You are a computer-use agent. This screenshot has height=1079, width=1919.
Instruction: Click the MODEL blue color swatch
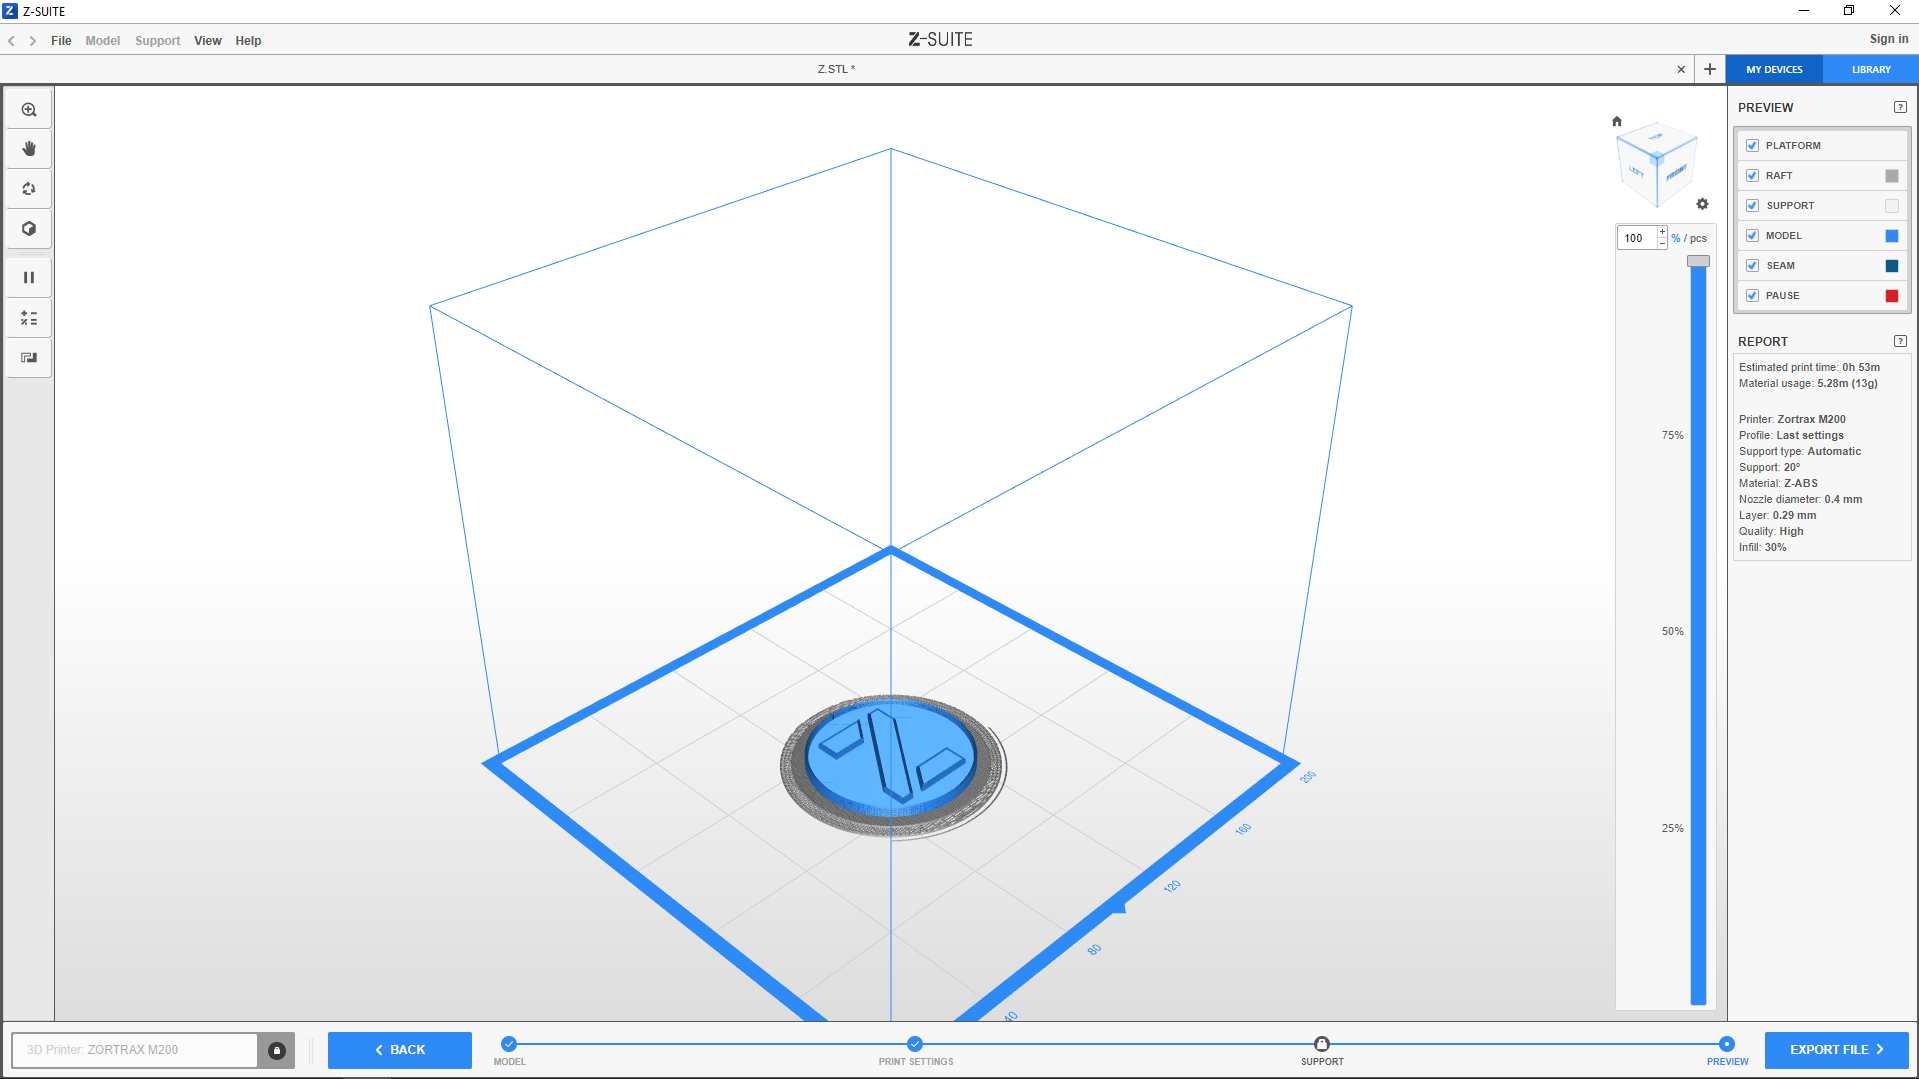(x=1892, y=236)
